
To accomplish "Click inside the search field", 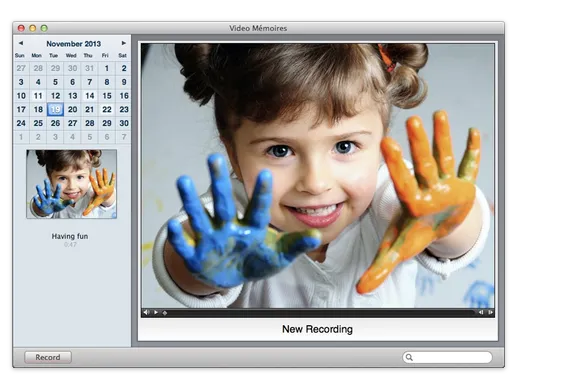I will click(x=447, y=357).
